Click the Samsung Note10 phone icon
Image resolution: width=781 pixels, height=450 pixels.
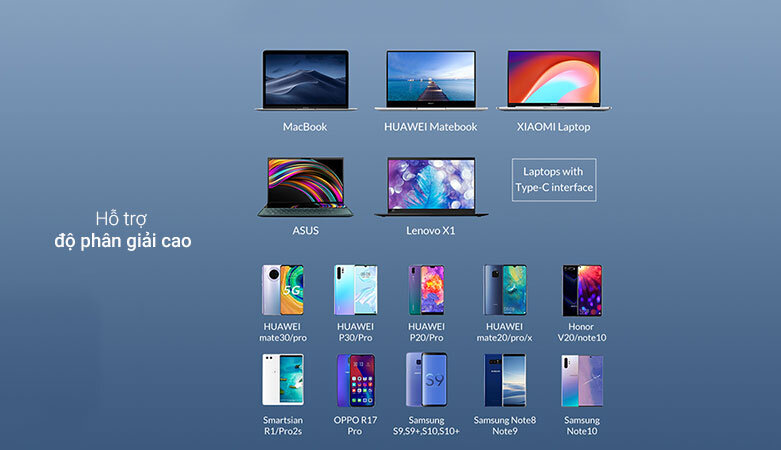pyautogui.click(x=581, y=380)
